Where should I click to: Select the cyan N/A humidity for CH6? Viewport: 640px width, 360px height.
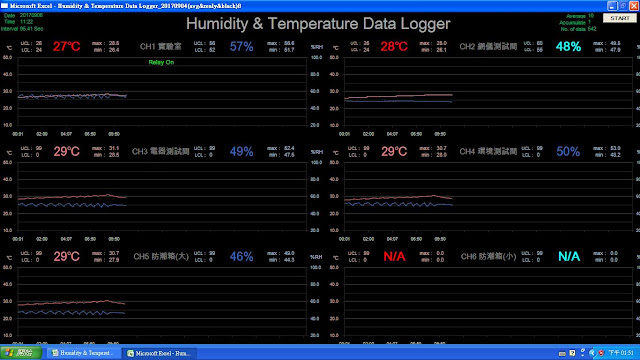[x=569, y=256]
